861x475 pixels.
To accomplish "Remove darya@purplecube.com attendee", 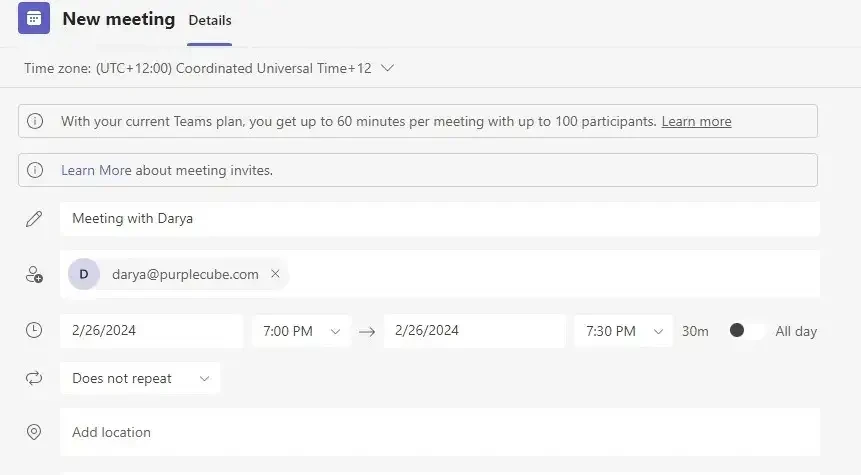I will point(275,273).
